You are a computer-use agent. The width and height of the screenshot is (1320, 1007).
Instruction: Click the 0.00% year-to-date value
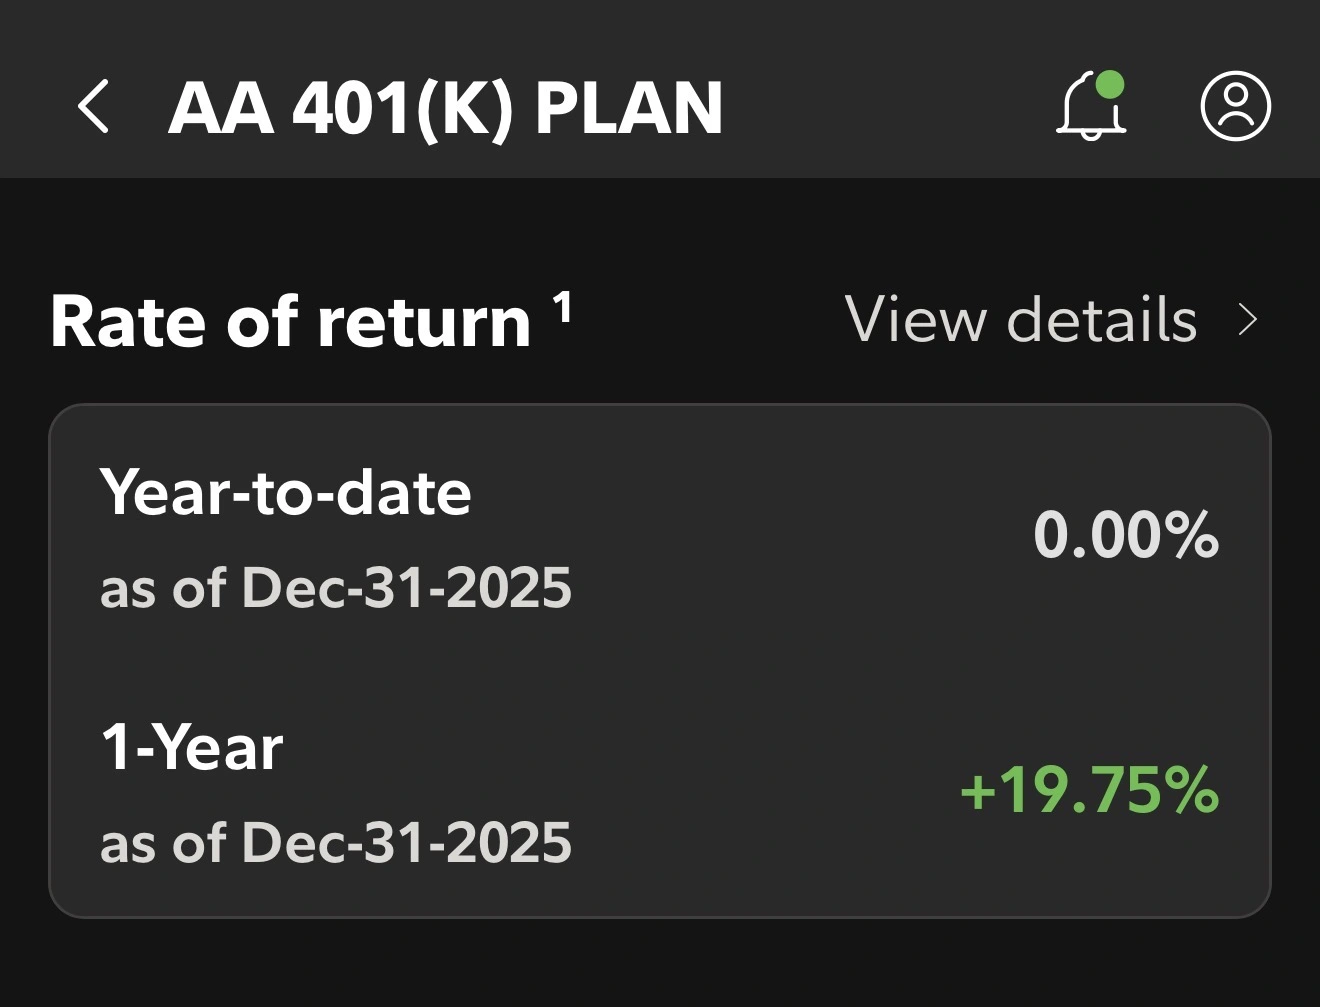[x=1125, y=535]
